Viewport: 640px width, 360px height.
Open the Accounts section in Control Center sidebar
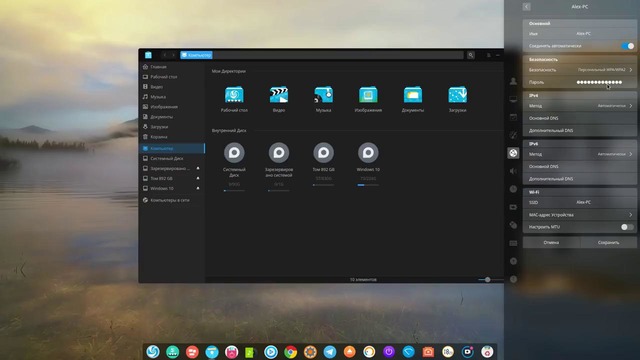point(513,81)
